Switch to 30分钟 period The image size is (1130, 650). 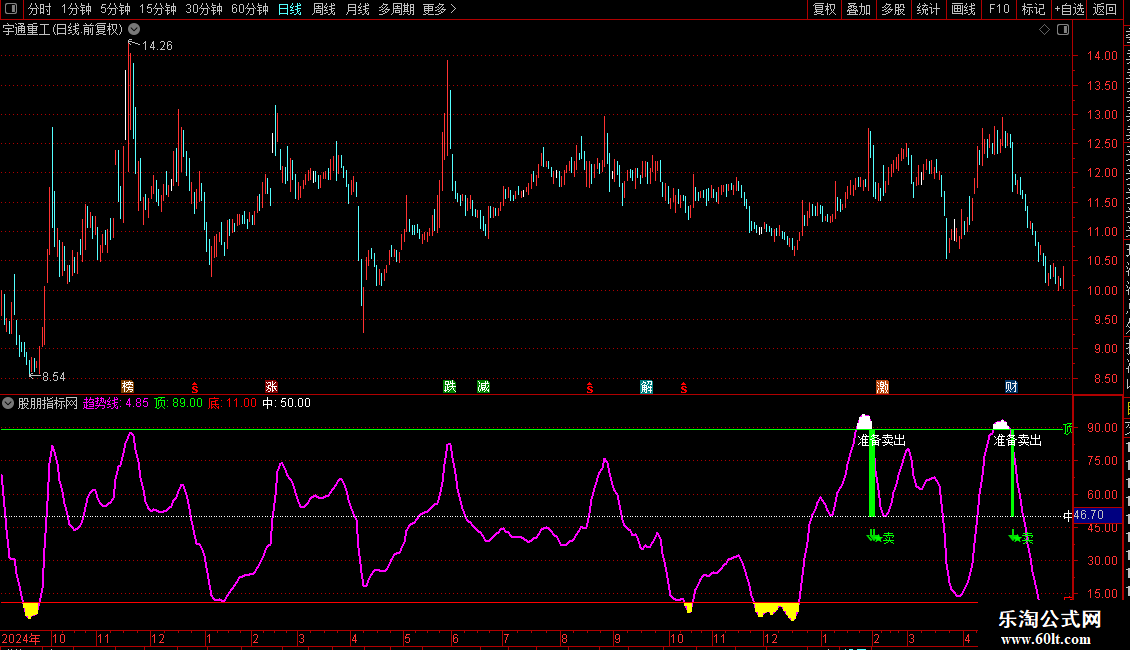(x=204, y=9)
